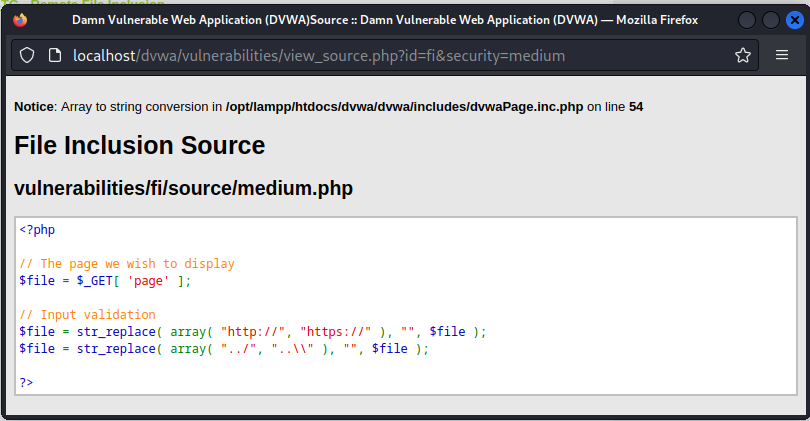Close the Firefox source window
The width and height of the screenshot is (810, 421).
click(x=795, y=20)
